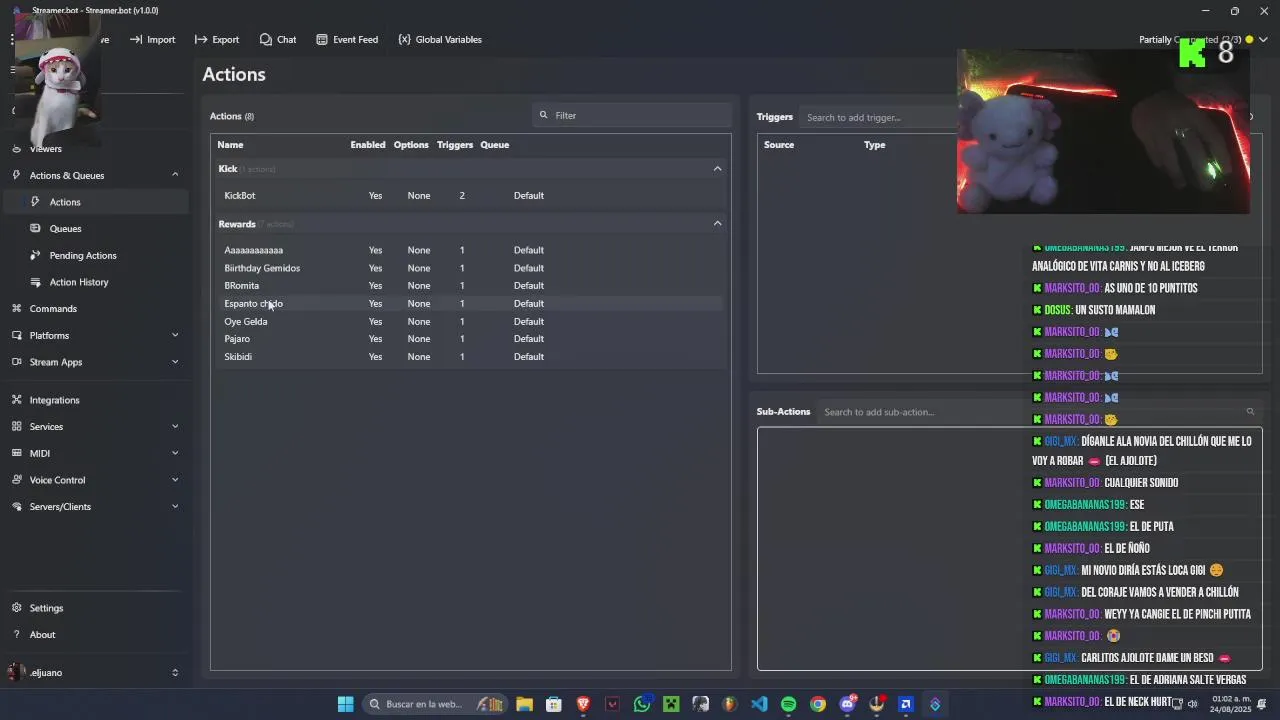The image size is (1280, 720).
Task: Collapse the Kick actions group
Action: [717, 169]
